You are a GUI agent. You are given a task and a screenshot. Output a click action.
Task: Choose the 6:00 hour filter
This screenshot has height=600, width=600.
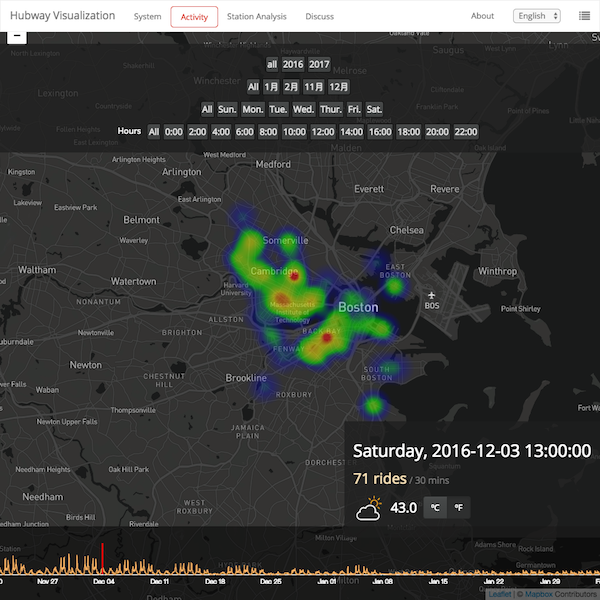(x=245, y=132)
